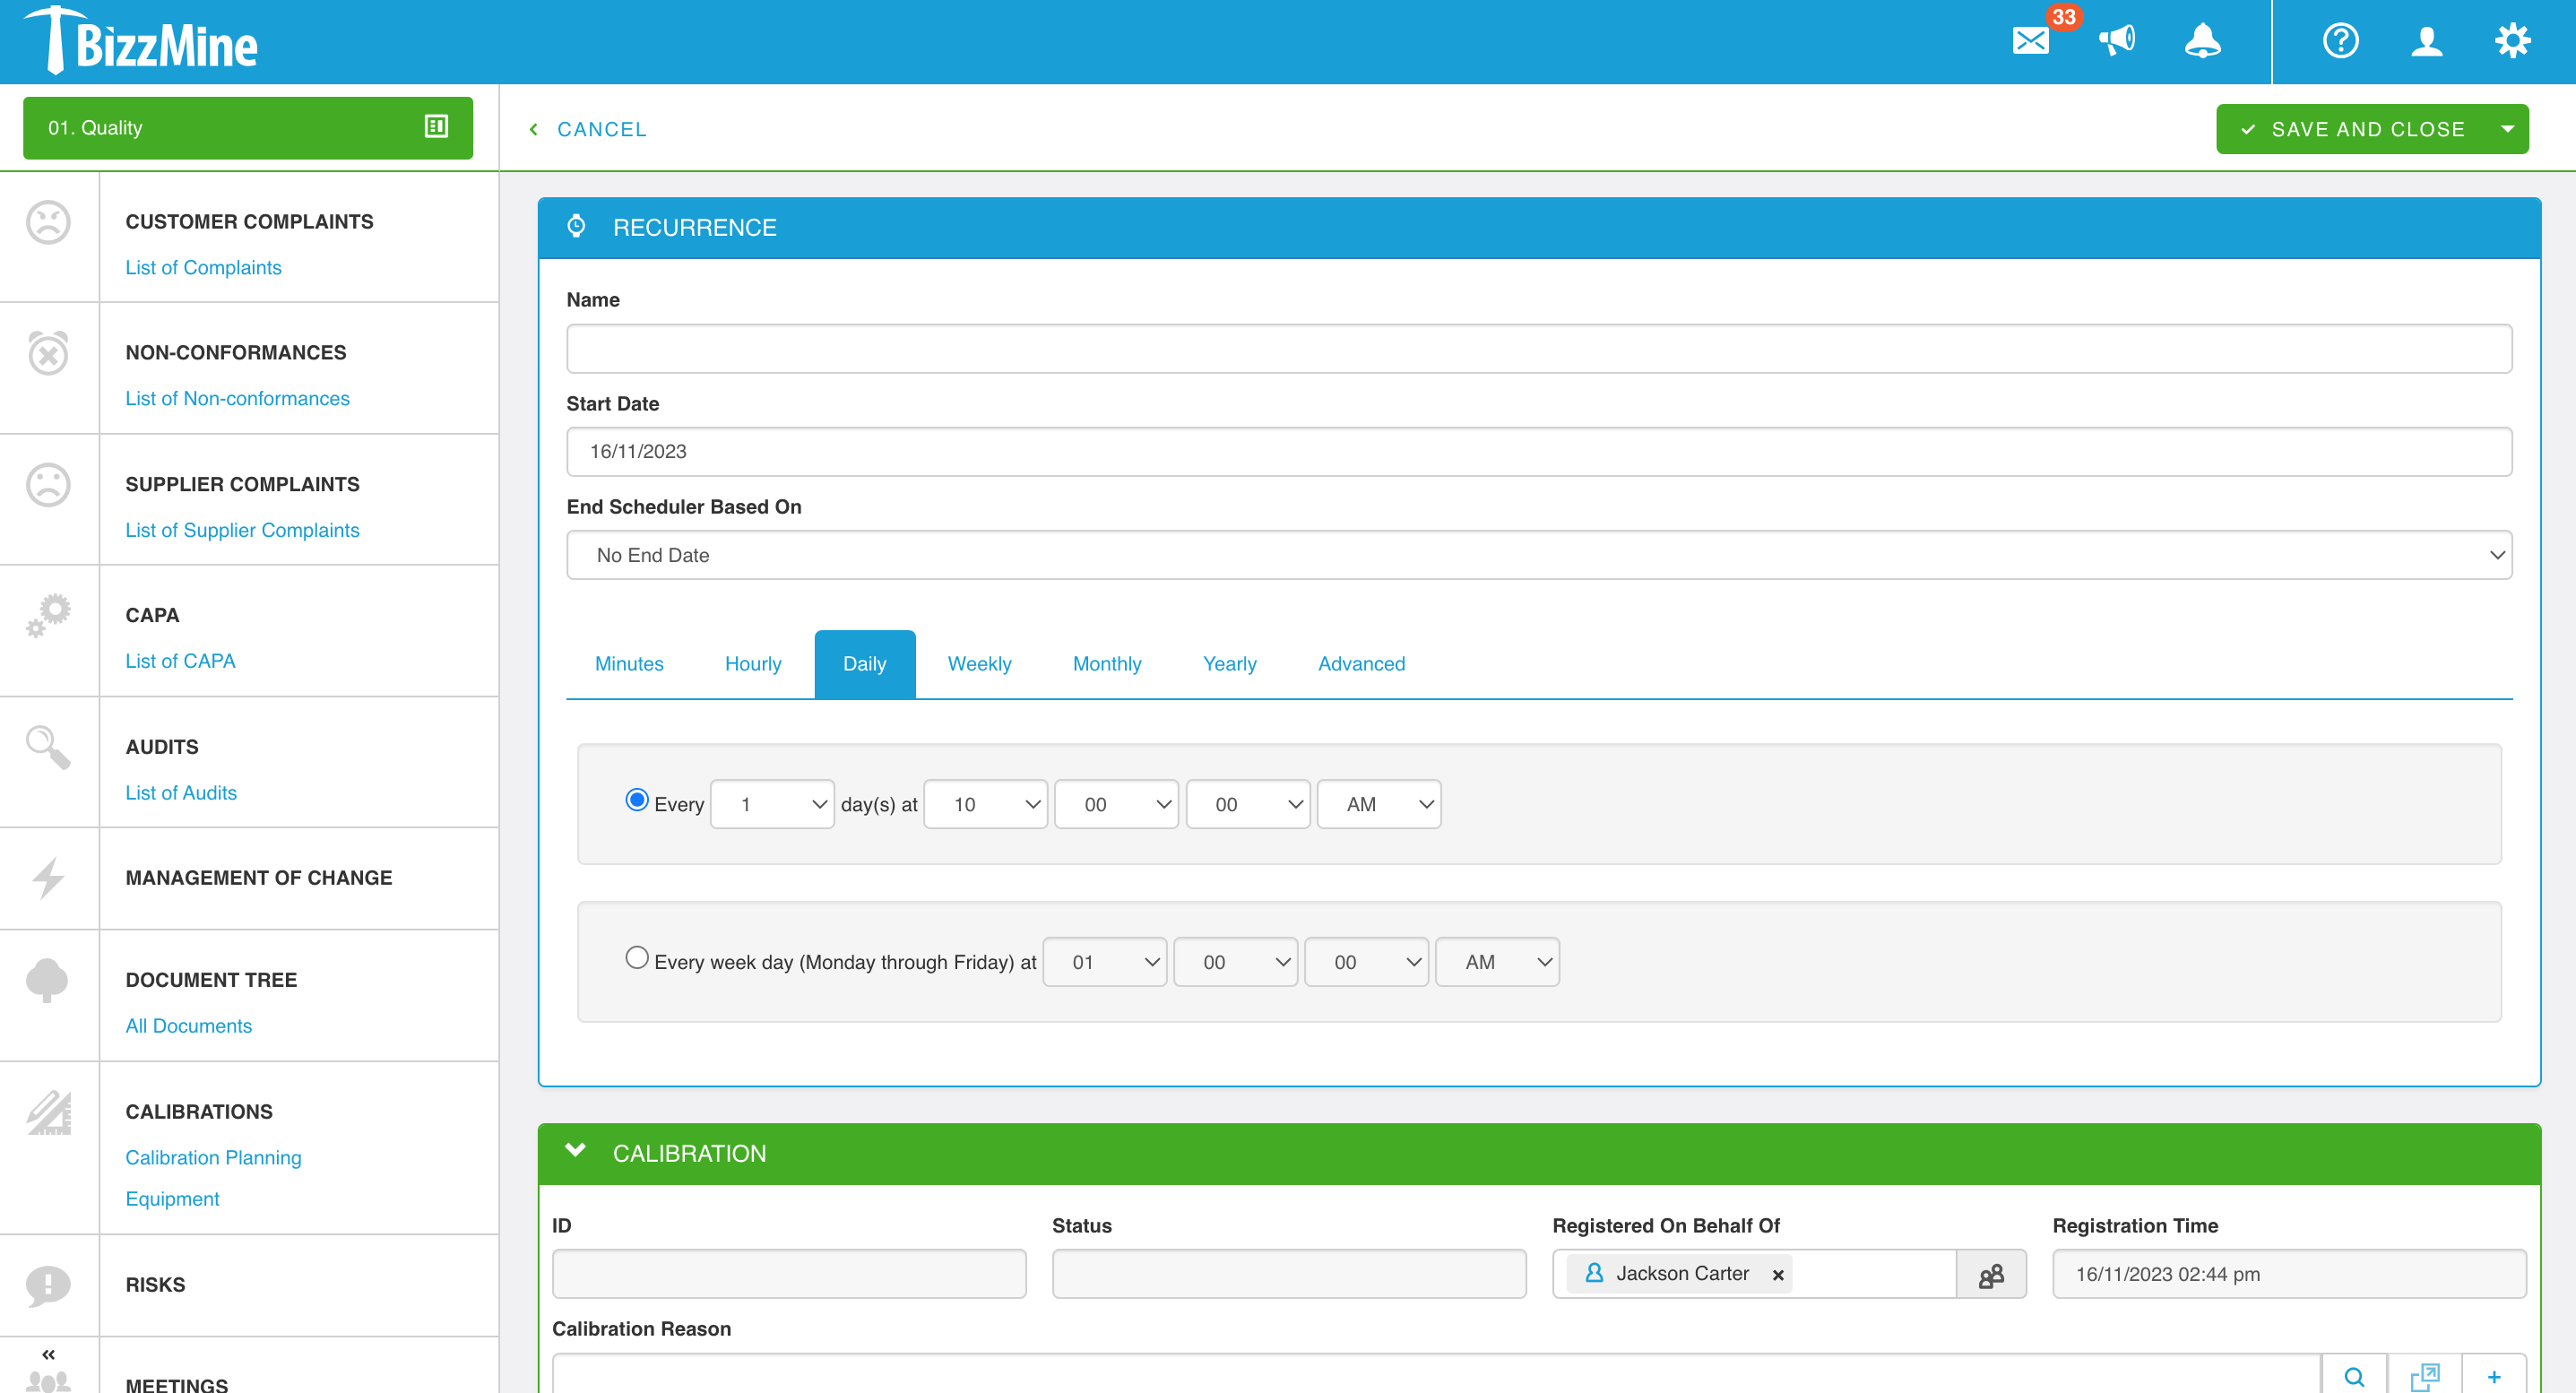Click the user profile icon

pos(2426,41)
